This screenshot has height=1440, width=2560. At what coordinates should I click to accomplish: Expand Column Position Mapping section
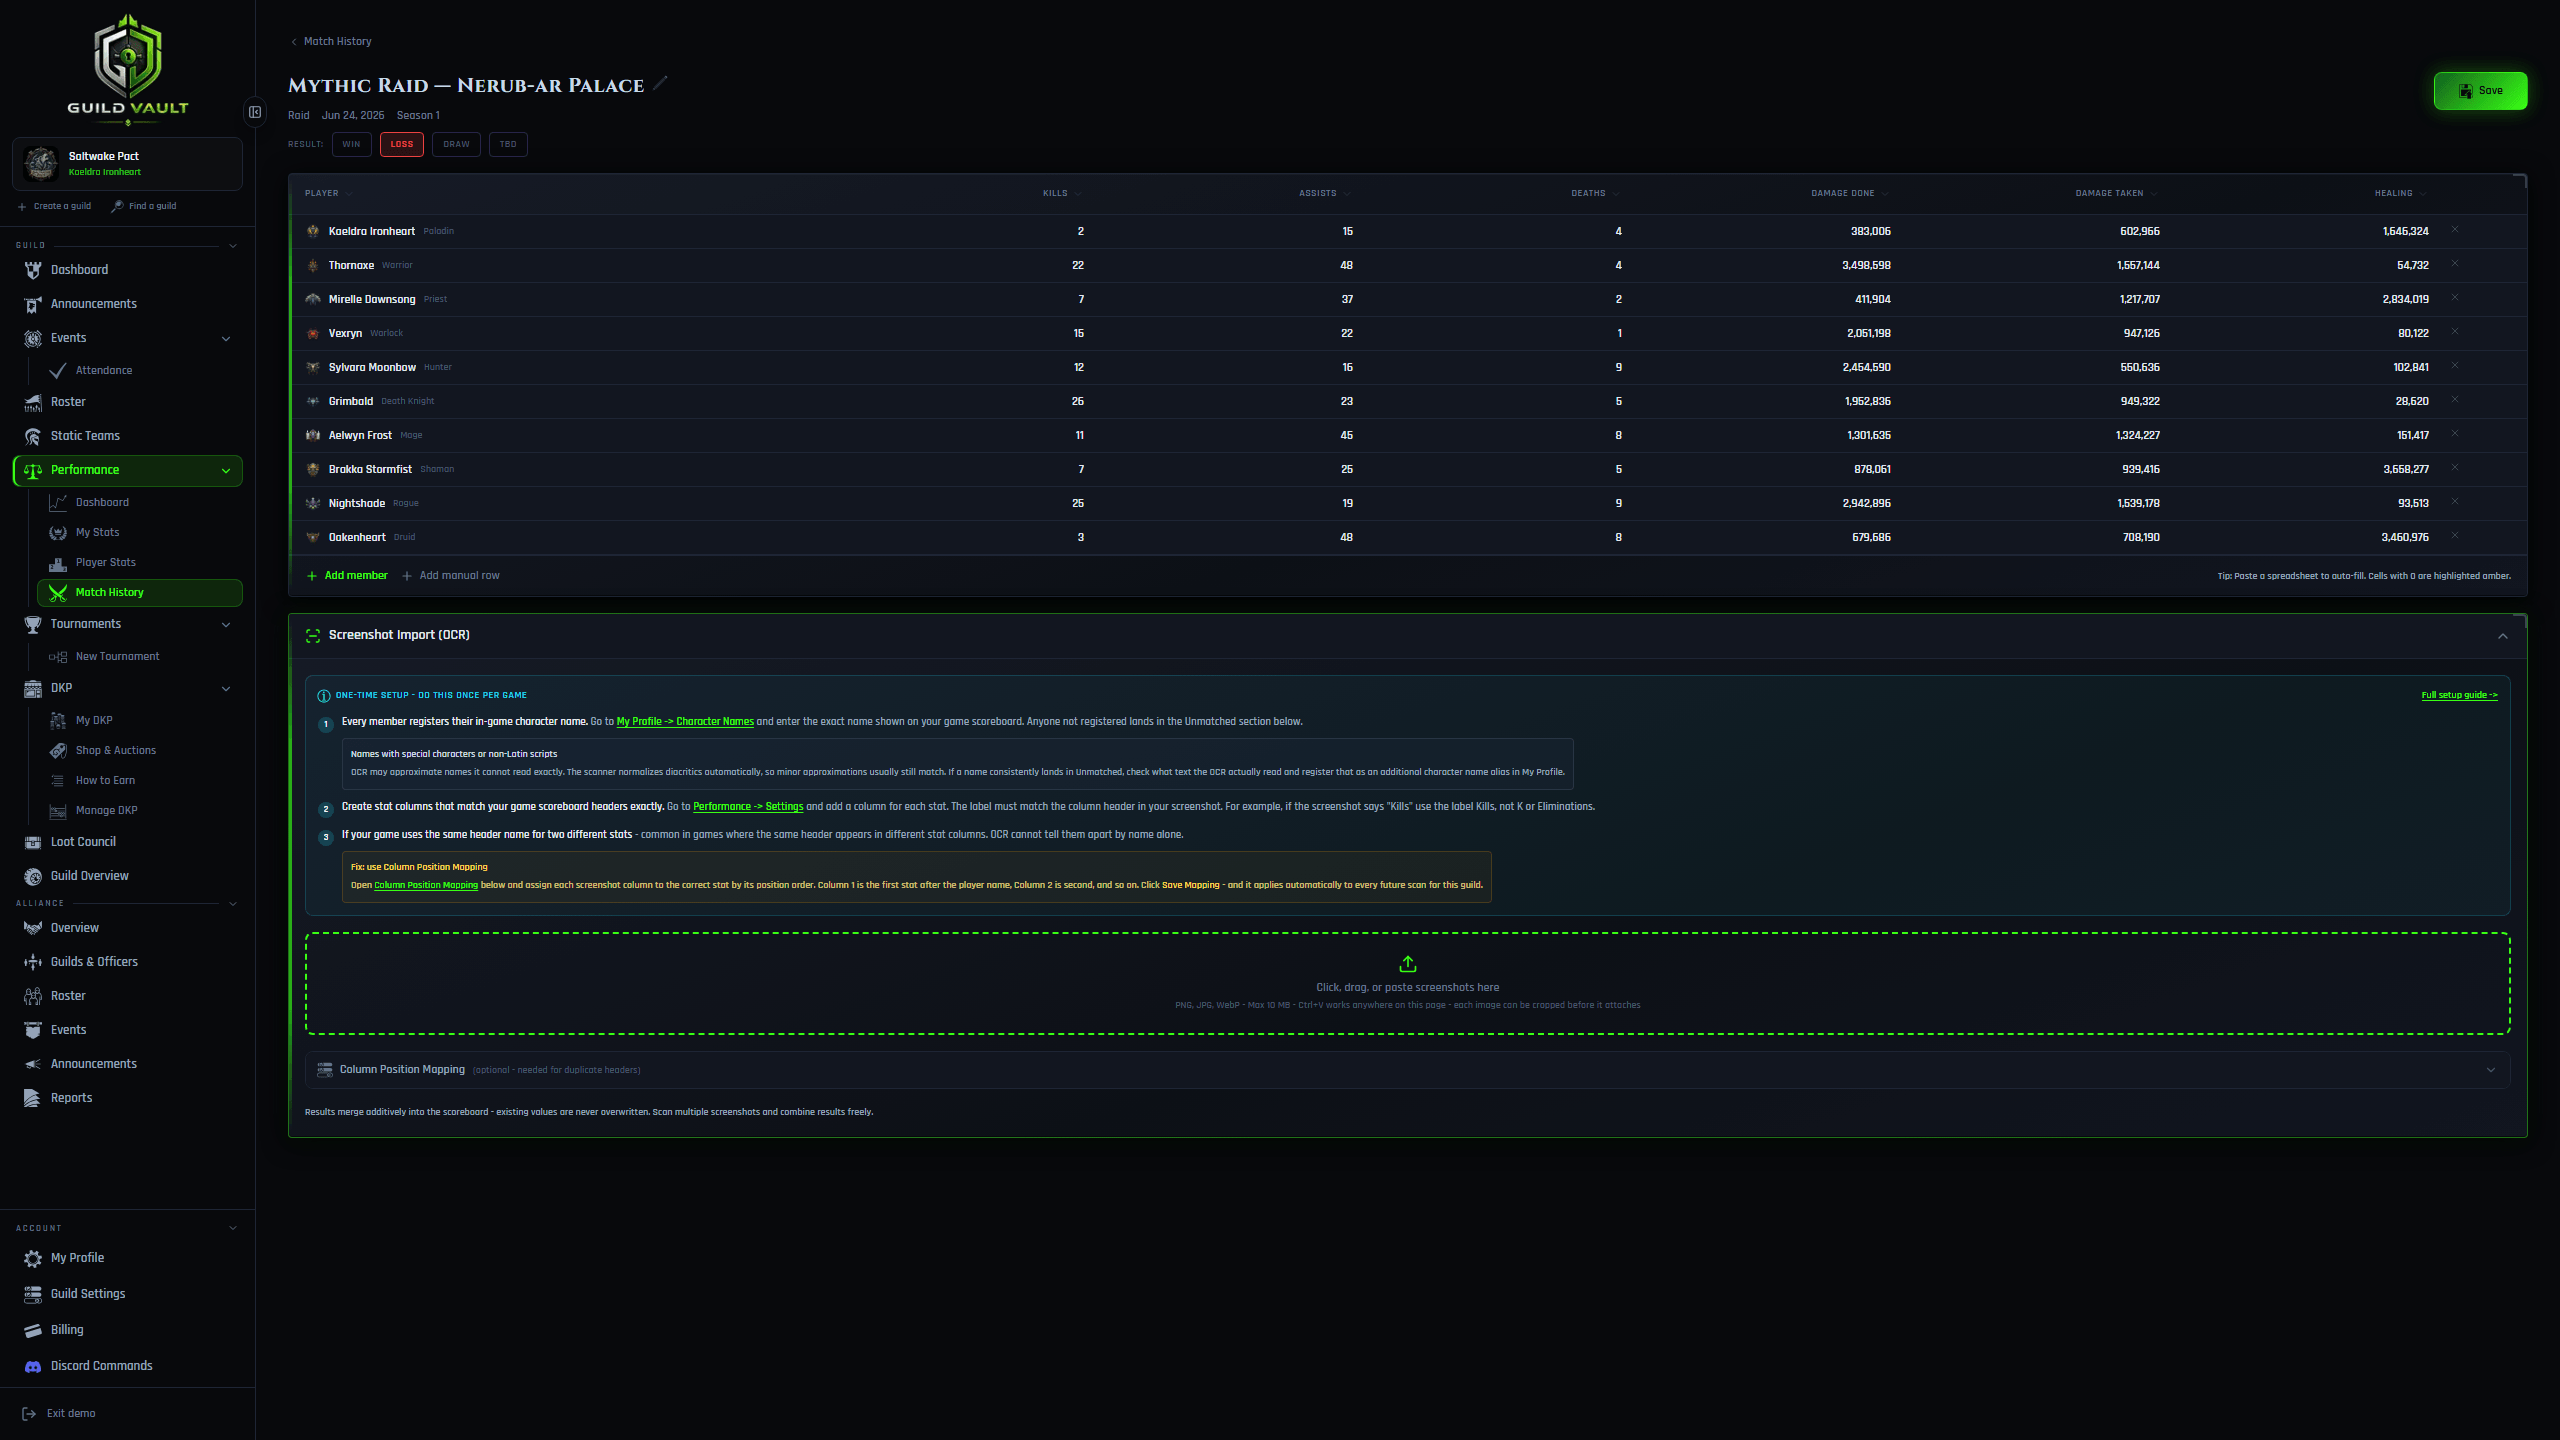[1407, 1070]
